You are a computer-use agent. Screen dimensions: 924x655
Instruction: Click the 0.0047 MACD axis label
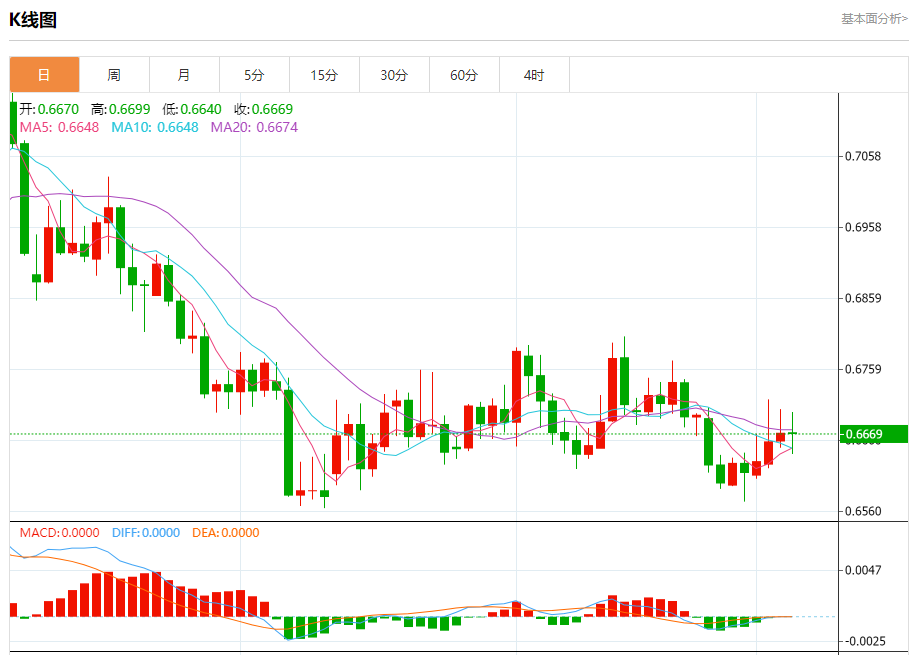click(863, 570)
